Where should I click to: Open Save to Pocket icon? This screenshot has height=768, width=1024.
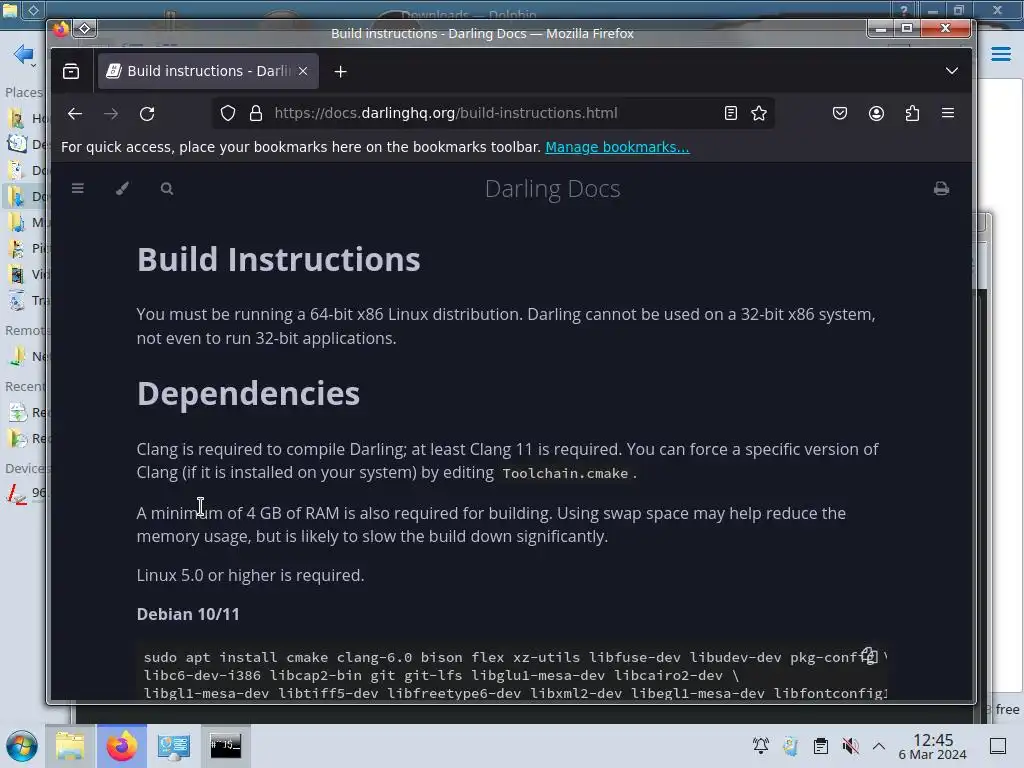[x=840, y=114]
